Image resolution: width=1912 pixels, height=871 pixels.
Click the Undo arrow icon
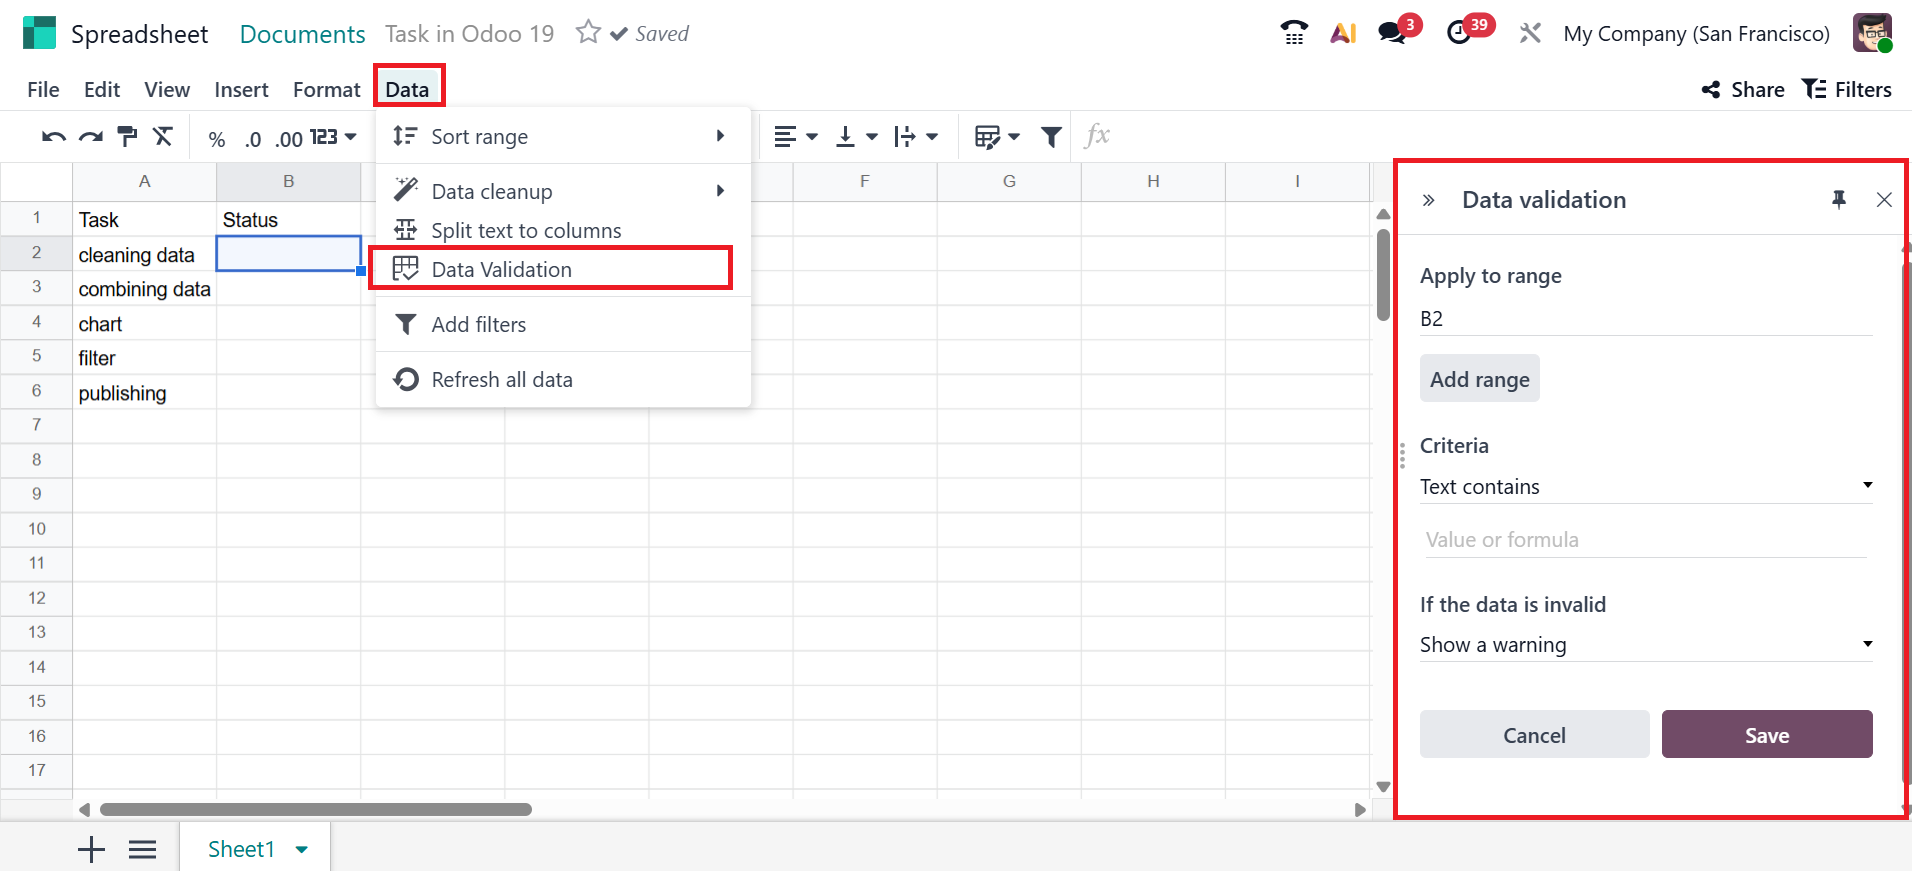point(54,137)
